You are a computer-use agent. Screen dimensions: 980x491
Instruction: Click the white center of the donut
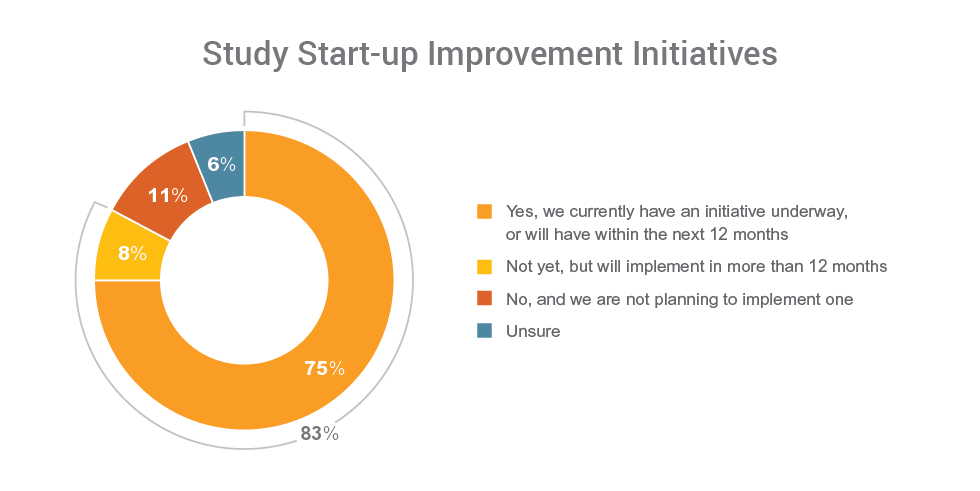[244, 281]
